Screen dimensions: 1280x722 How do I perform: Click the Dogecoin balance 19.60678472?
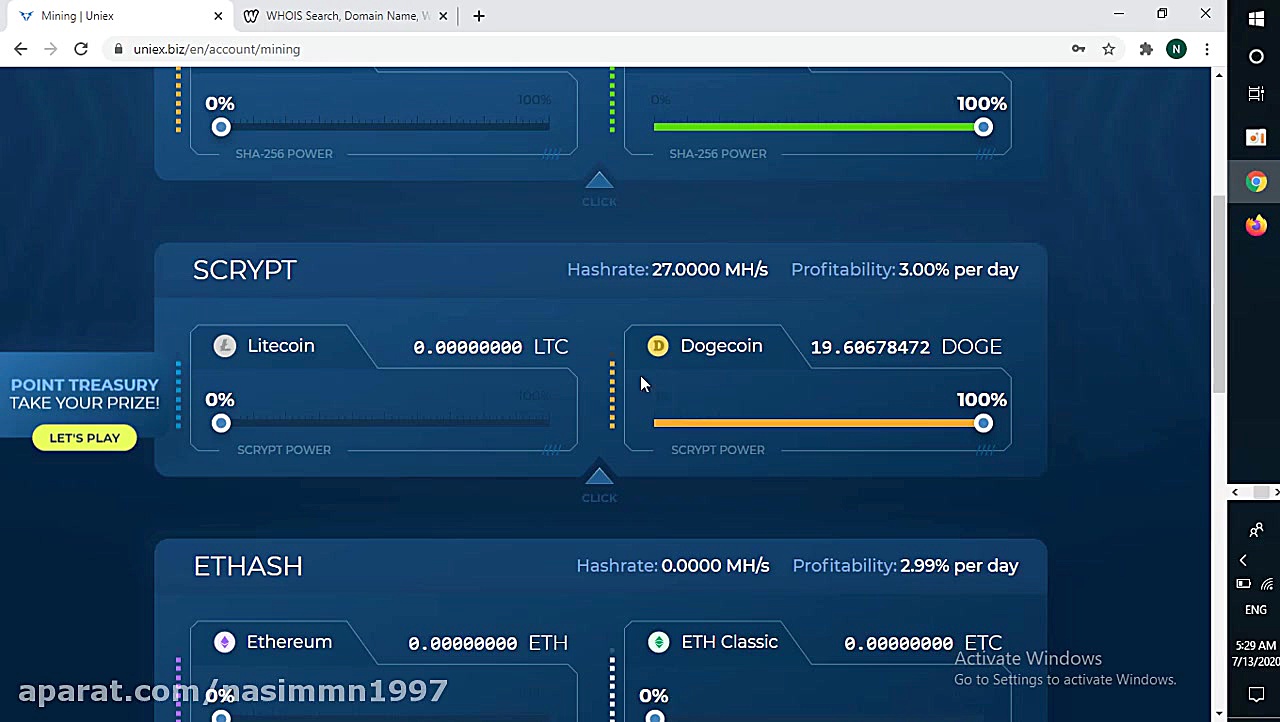(870, 347)
